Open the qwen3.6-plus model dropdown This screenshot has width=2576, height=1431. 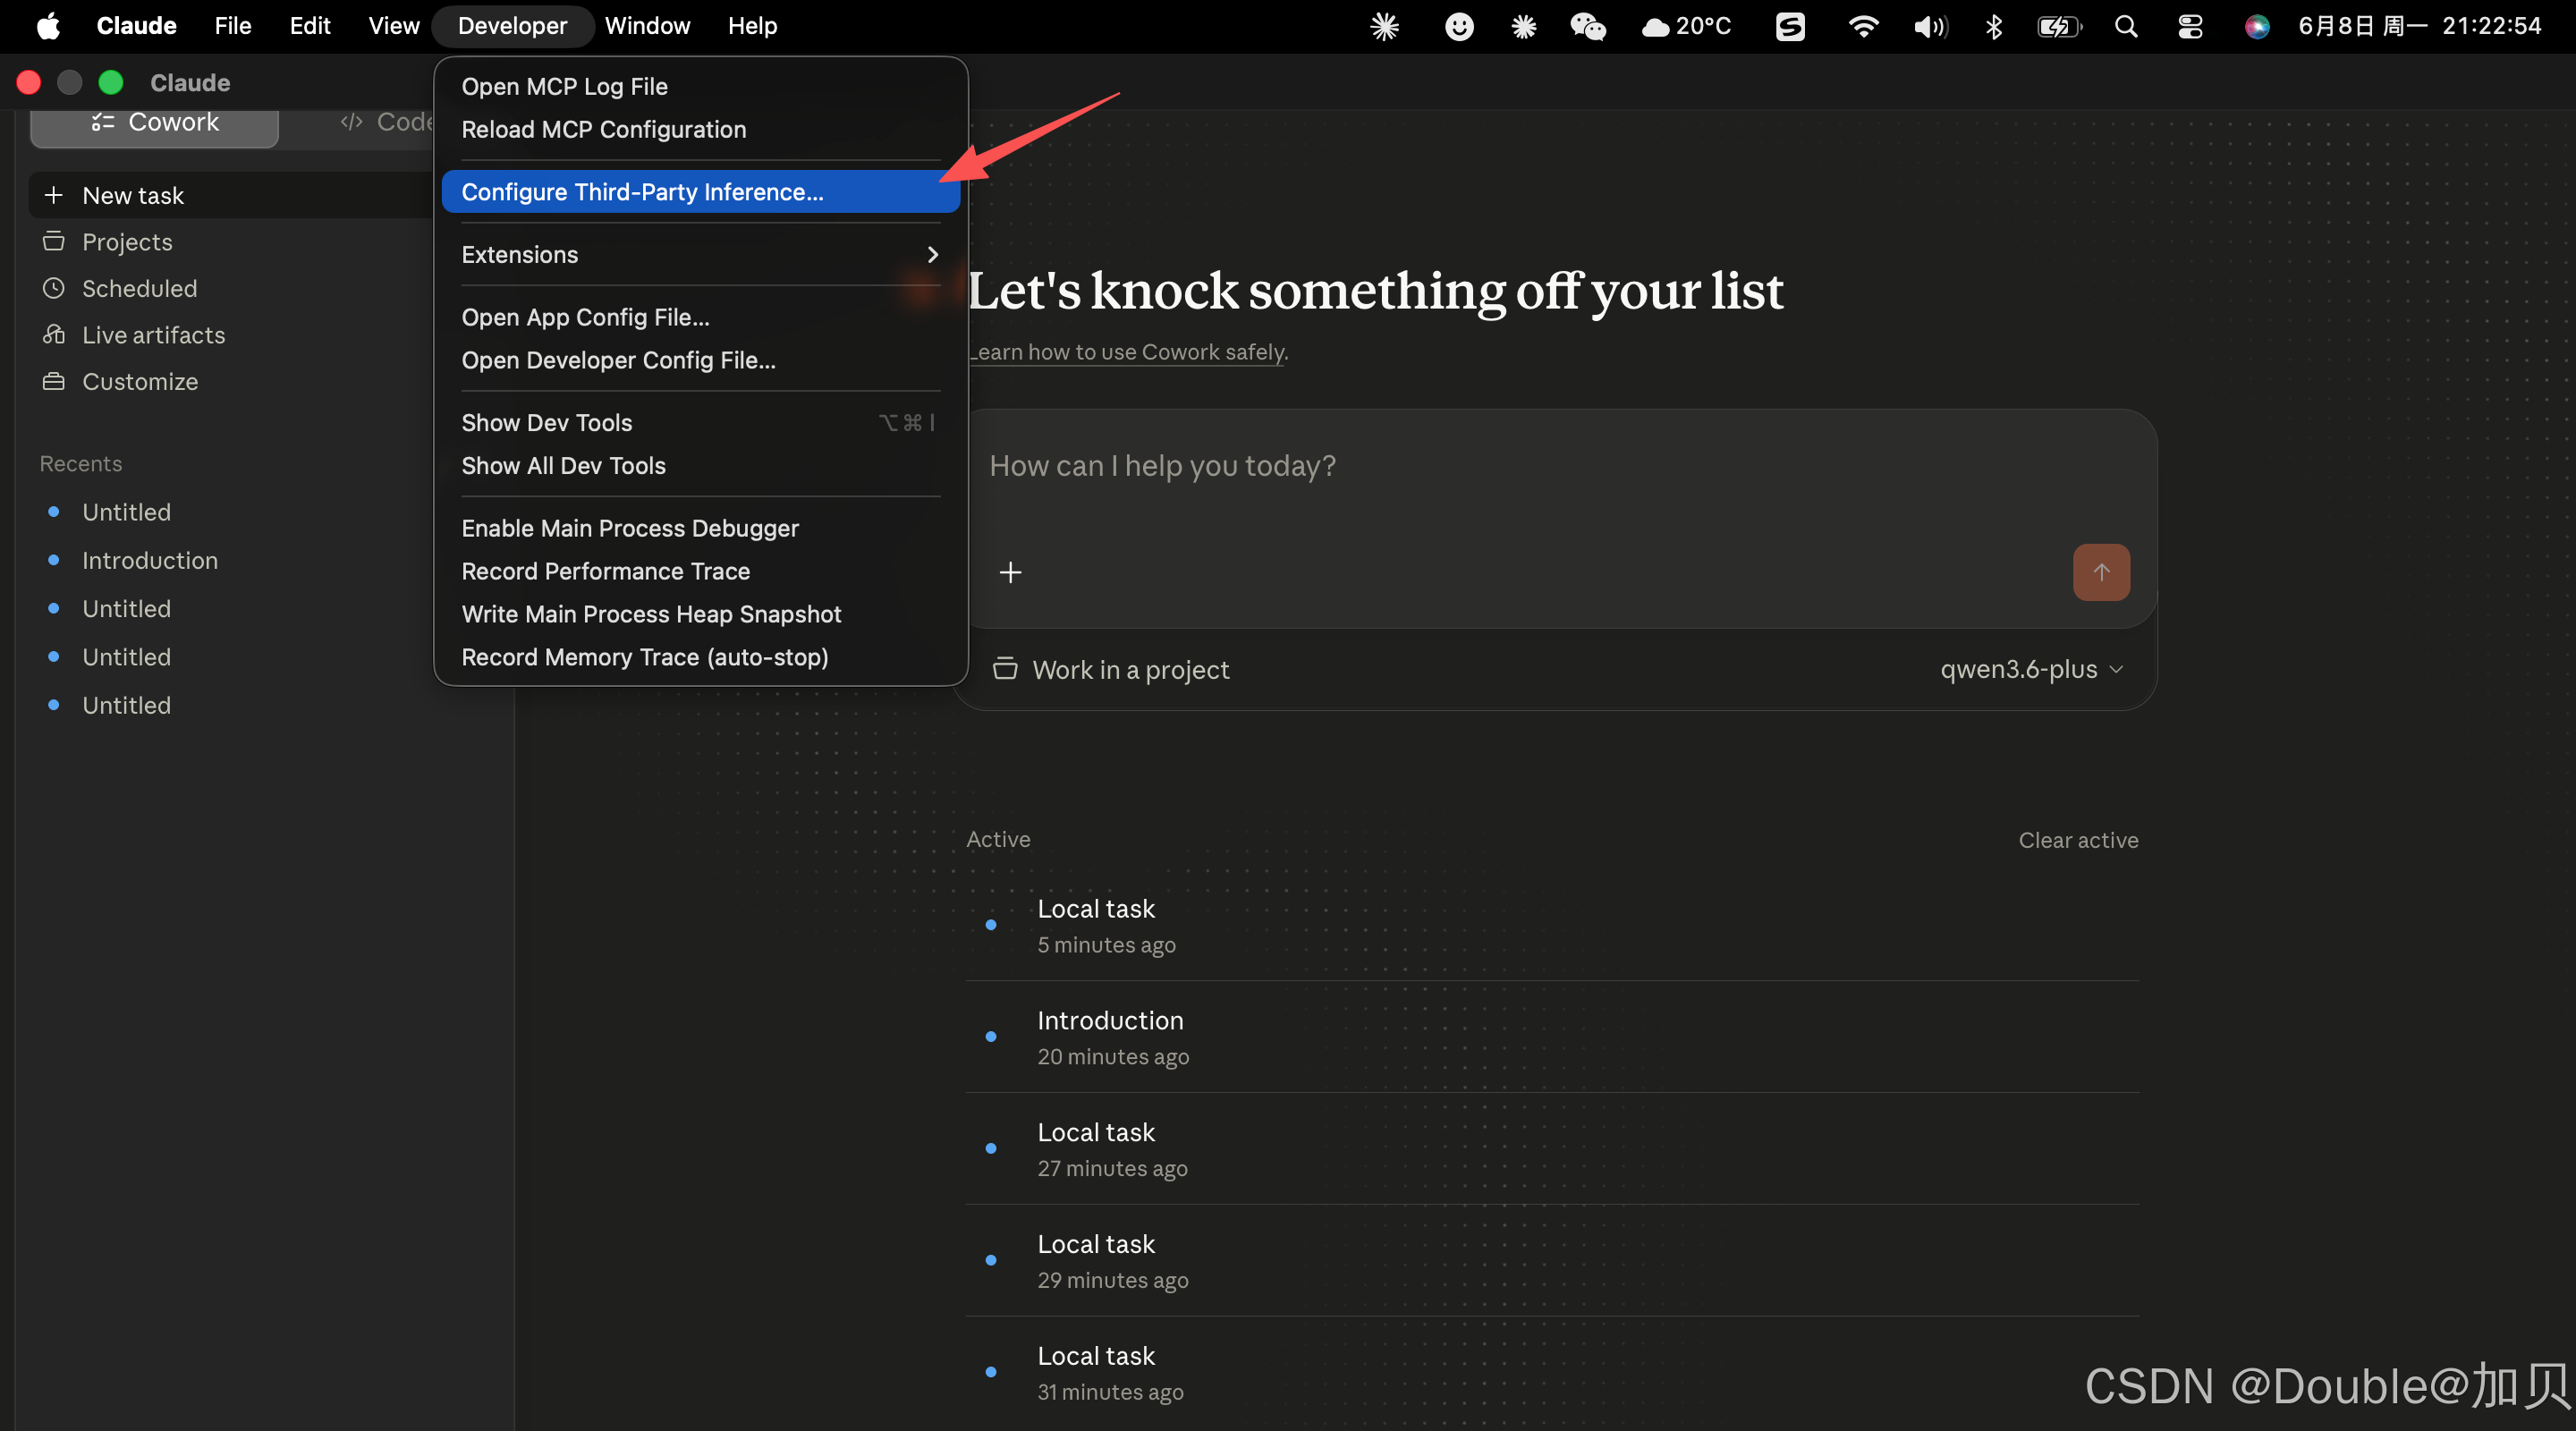coord(2031,669)
